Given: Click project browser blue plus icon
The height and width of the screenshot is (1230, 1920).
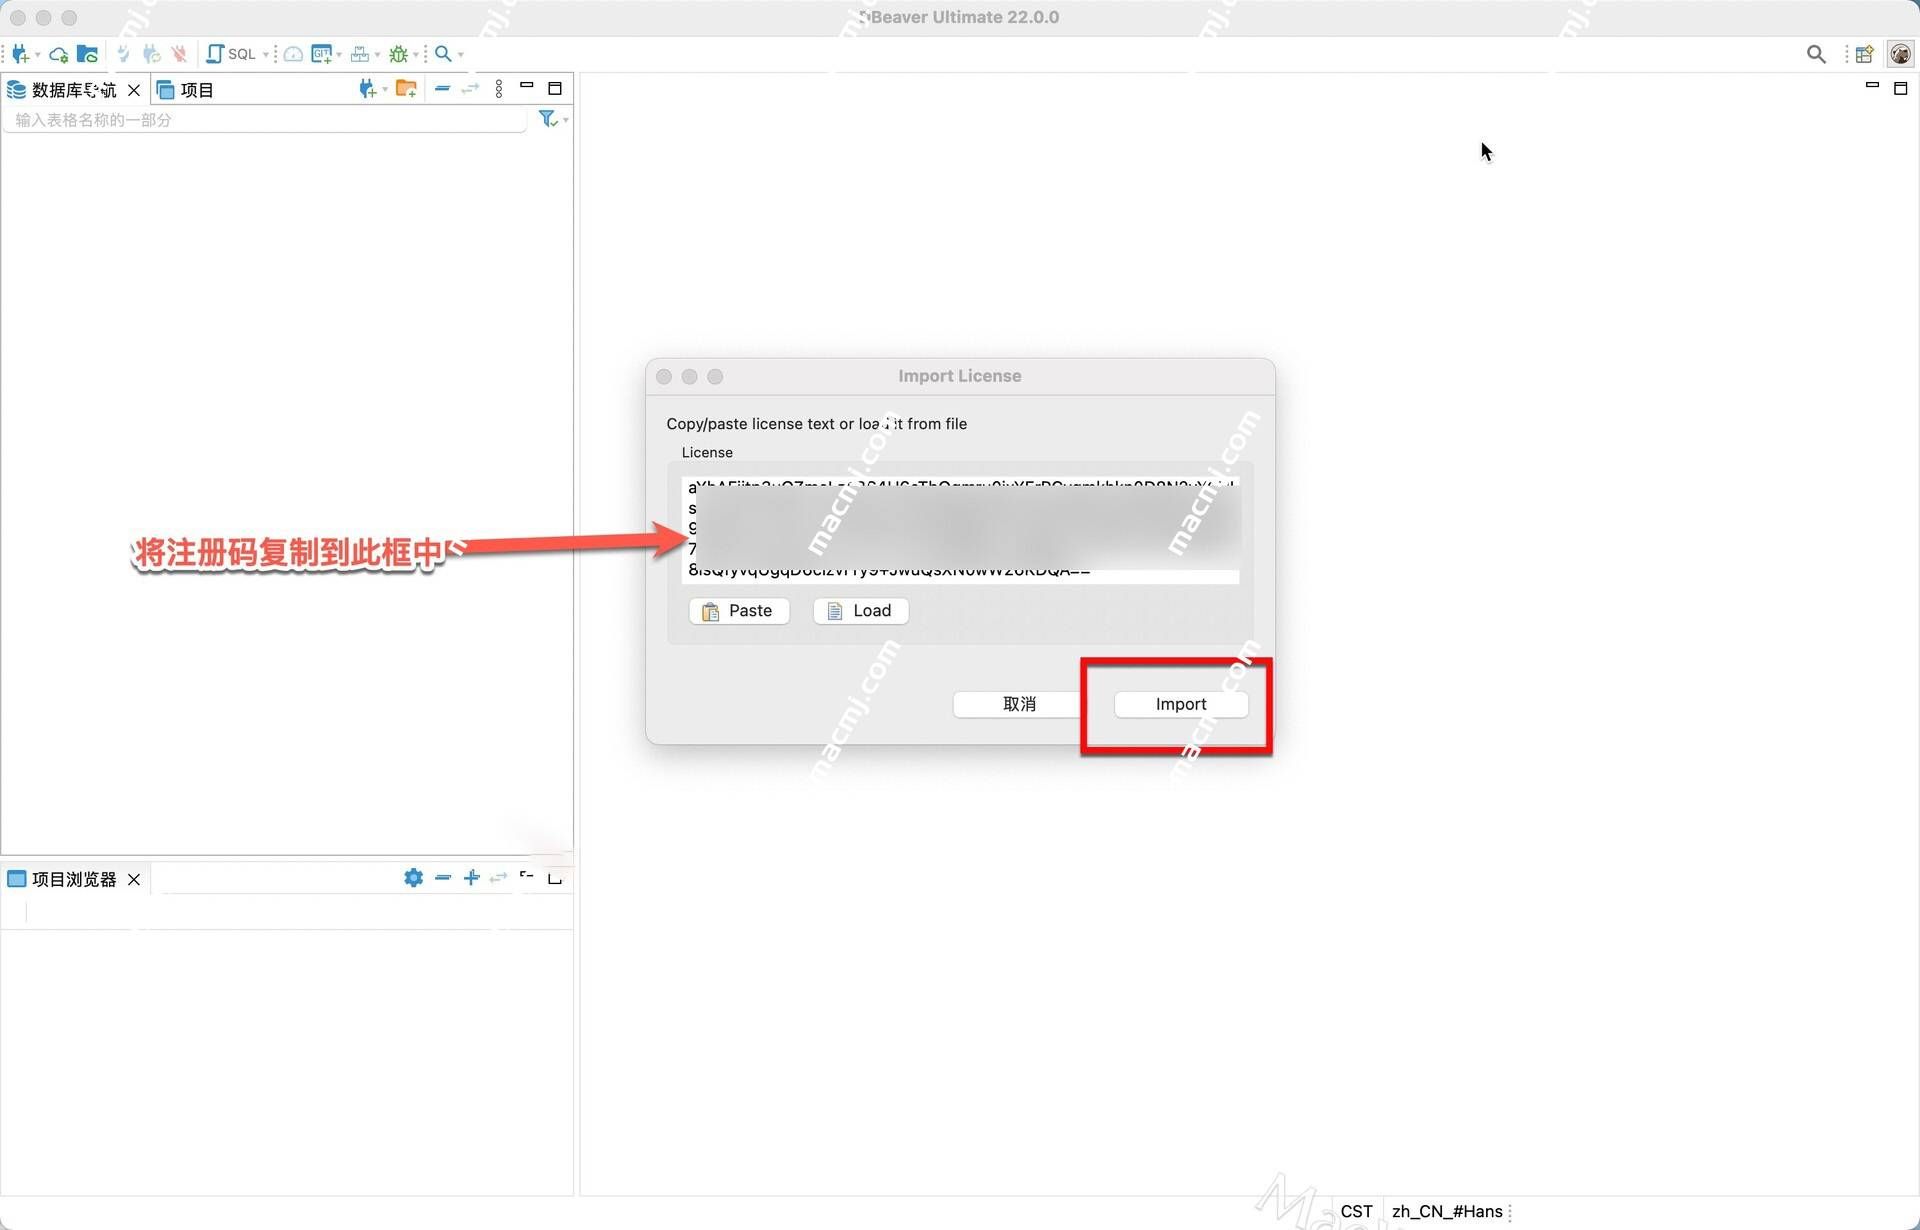Looking at the screenshot, I should point(471,877).
